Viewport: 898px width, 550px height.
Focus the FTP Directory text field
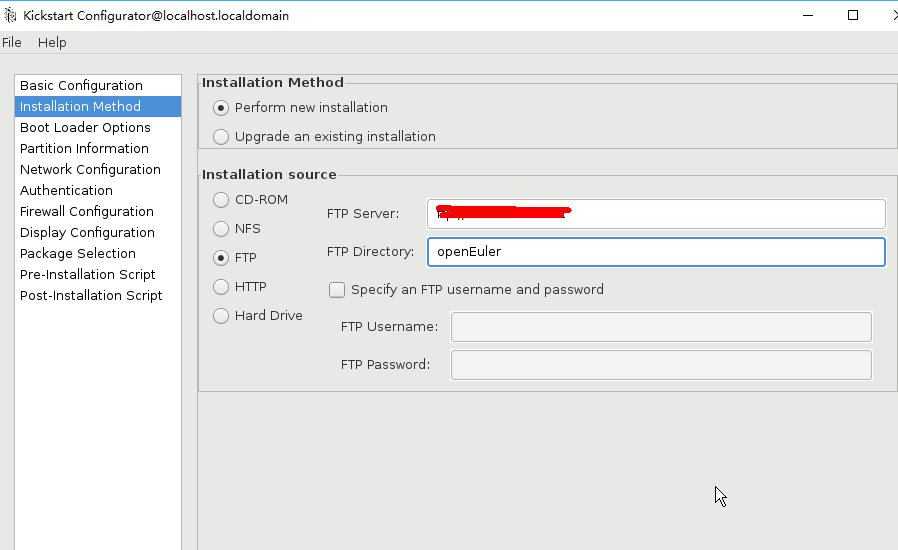click(655, 252)
